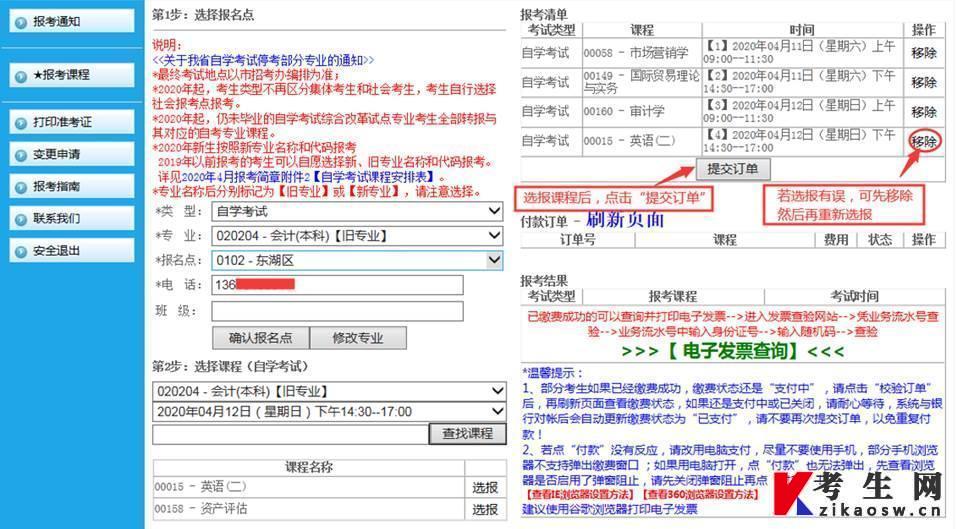
Task: Open the notice link about 停考部分专业
Action: [x=263, y=60]
